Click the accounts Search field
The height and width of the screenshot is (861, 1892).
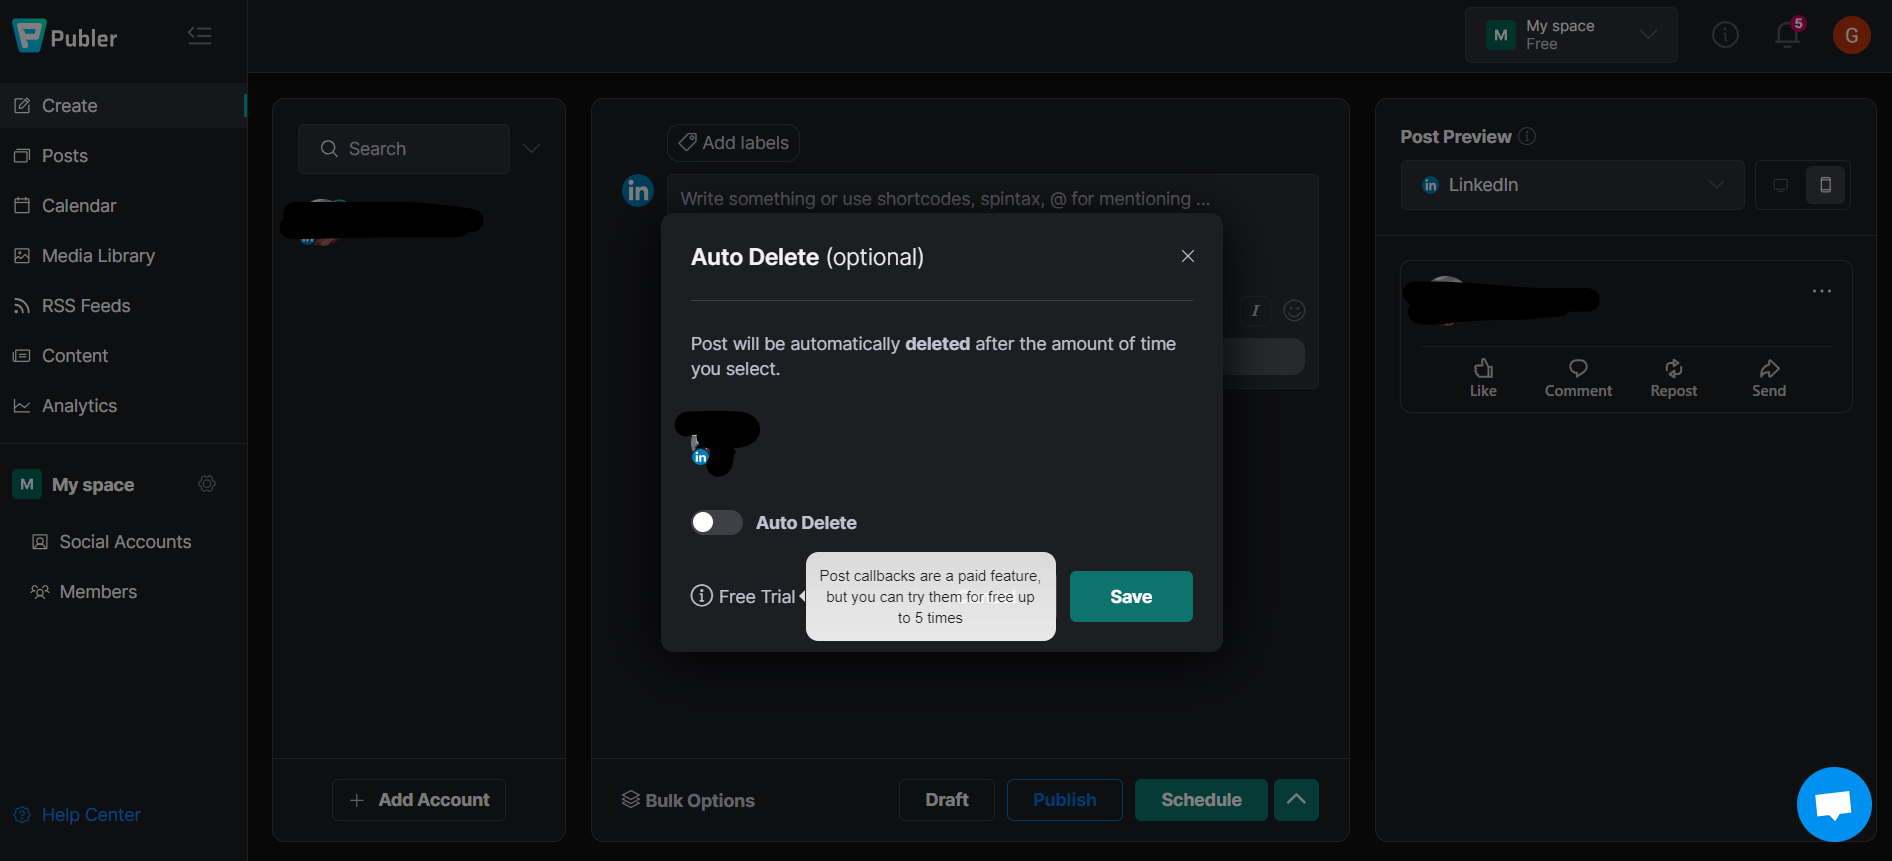404,149
